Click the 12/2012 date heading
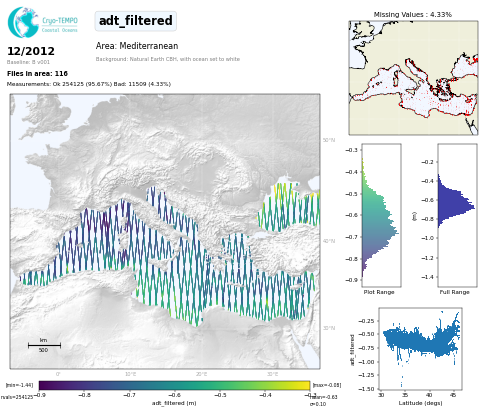 [x=31, y=51]
